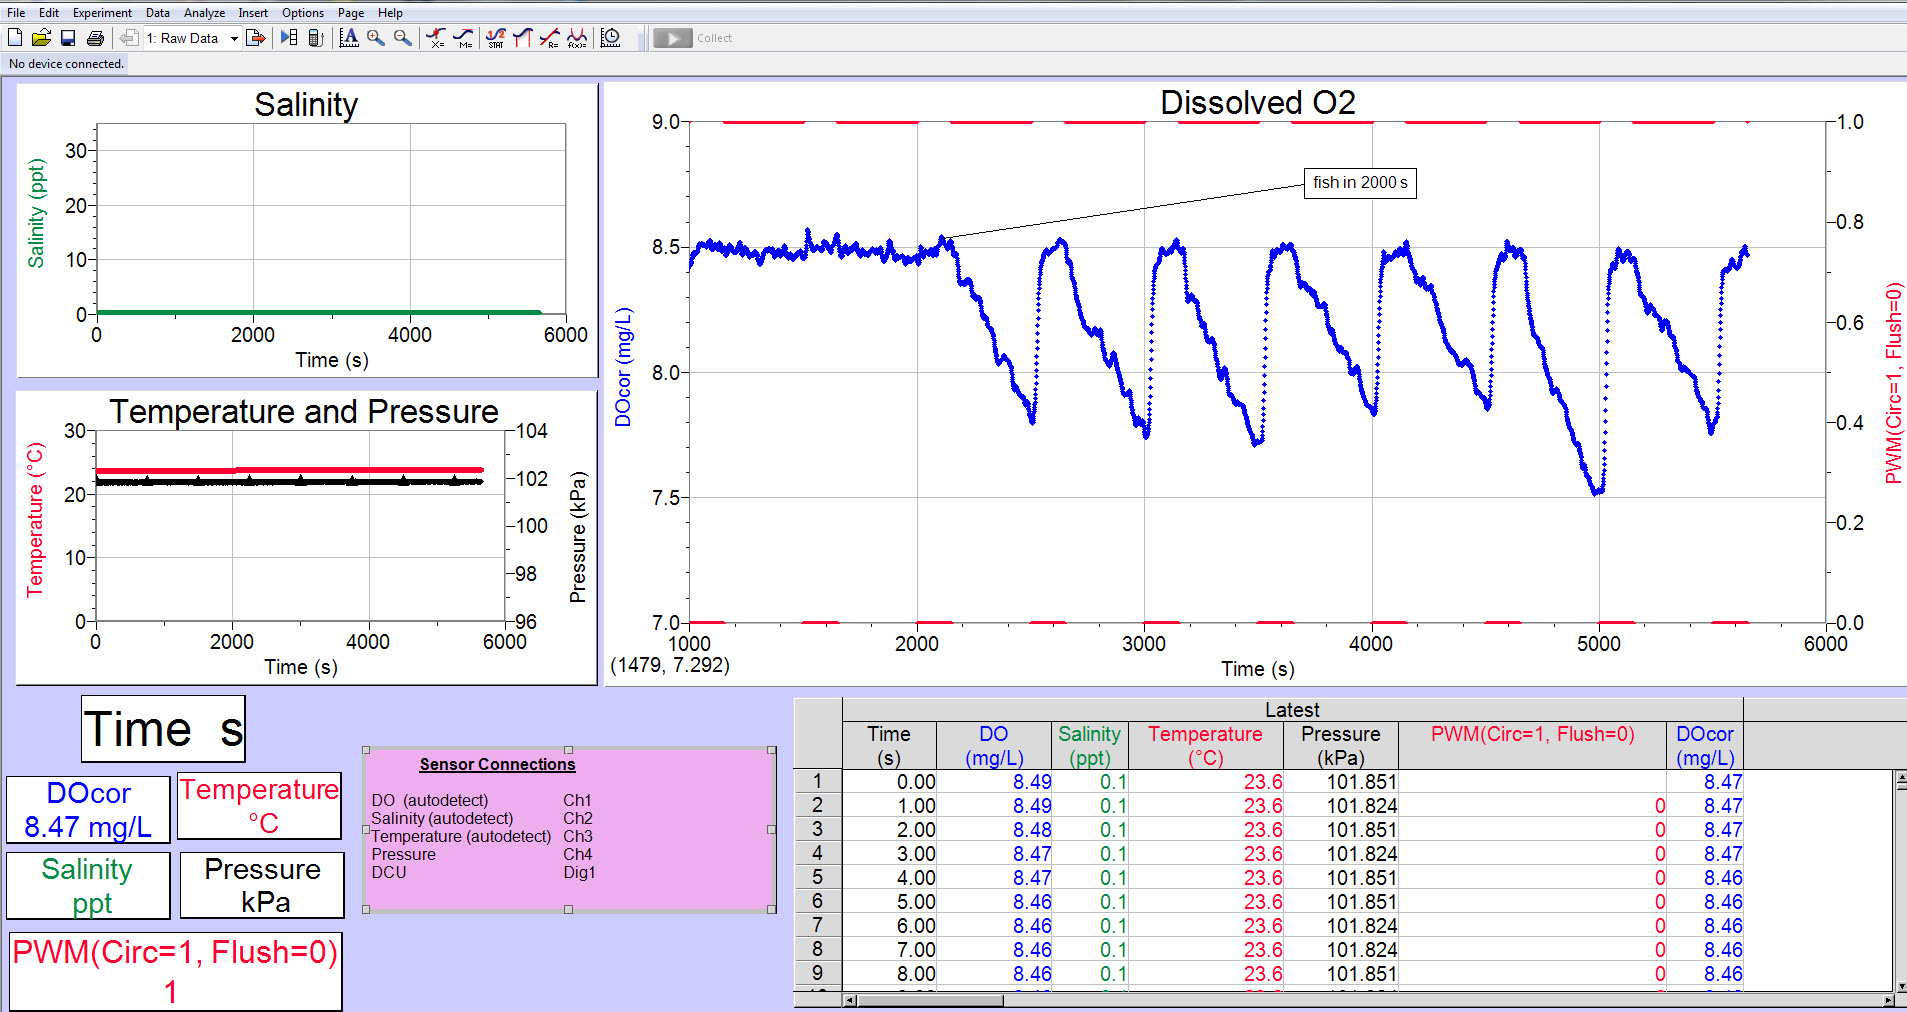Image resolution: width=1907 pixels, height=1012 pixels.
Task: Click the DO cell 8.49 in row 1
Action: pyautogui.click(x=994, y=782)
